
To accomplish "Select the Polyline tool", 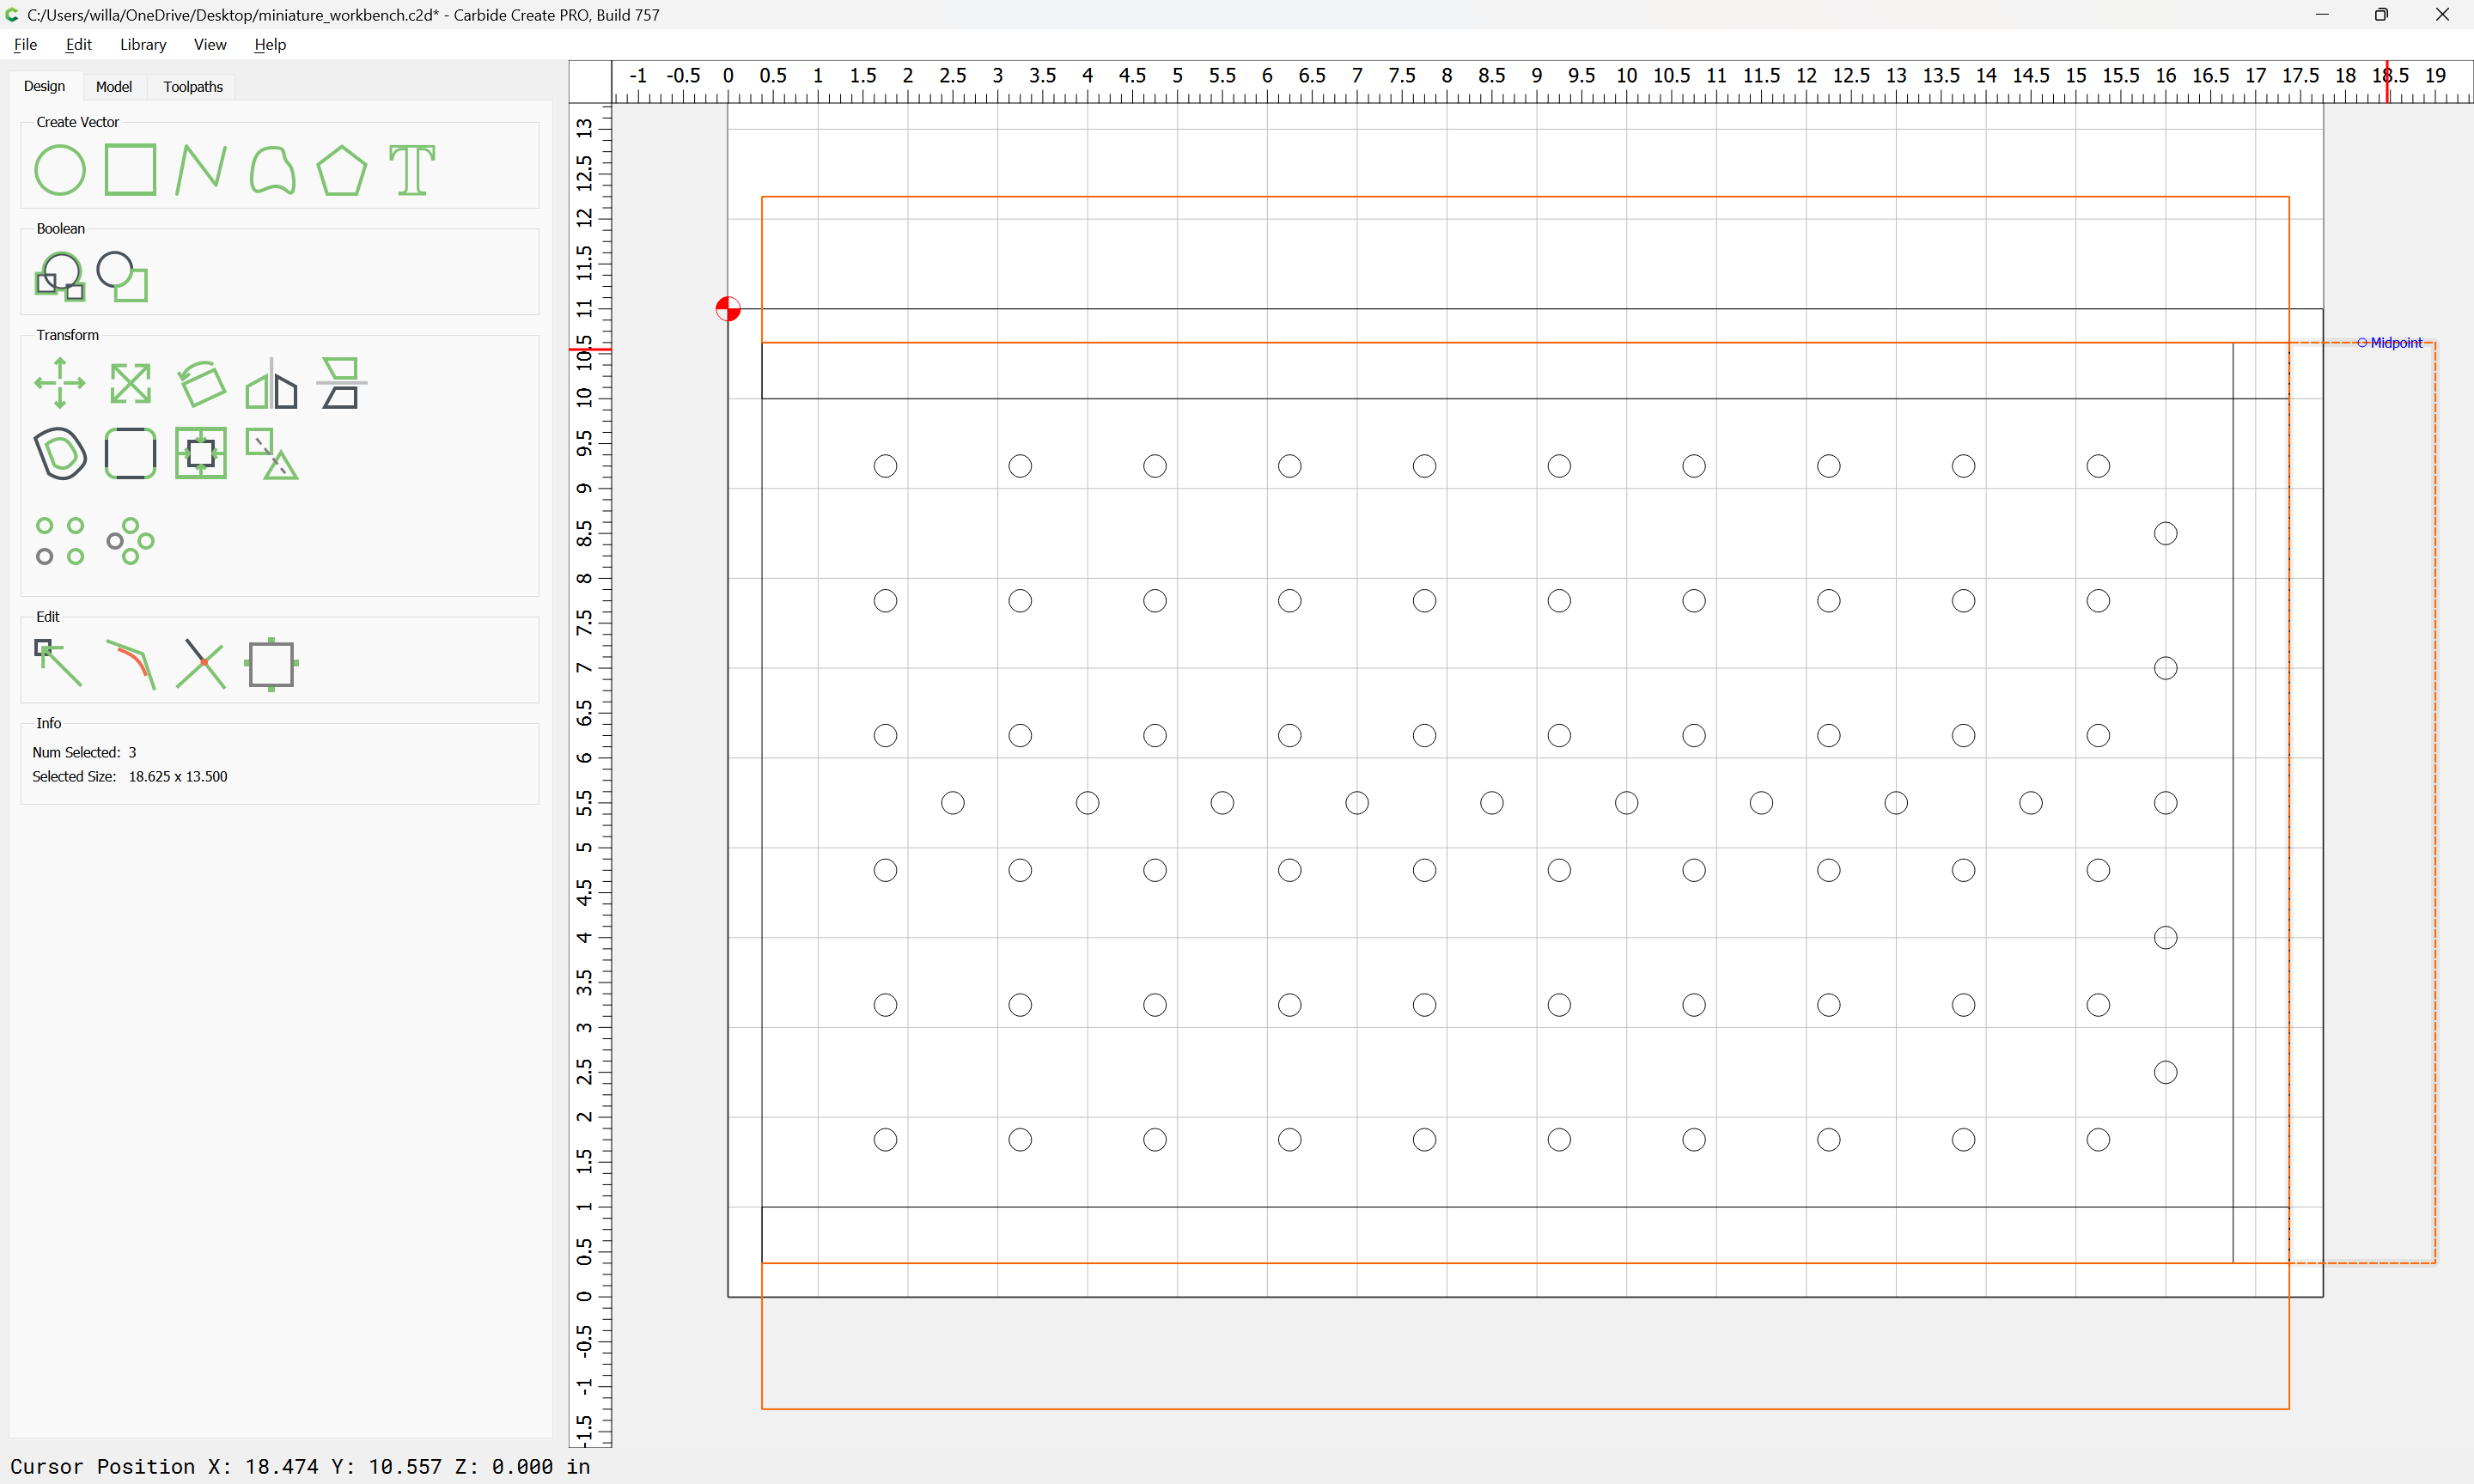I will [x=201, y=170].
